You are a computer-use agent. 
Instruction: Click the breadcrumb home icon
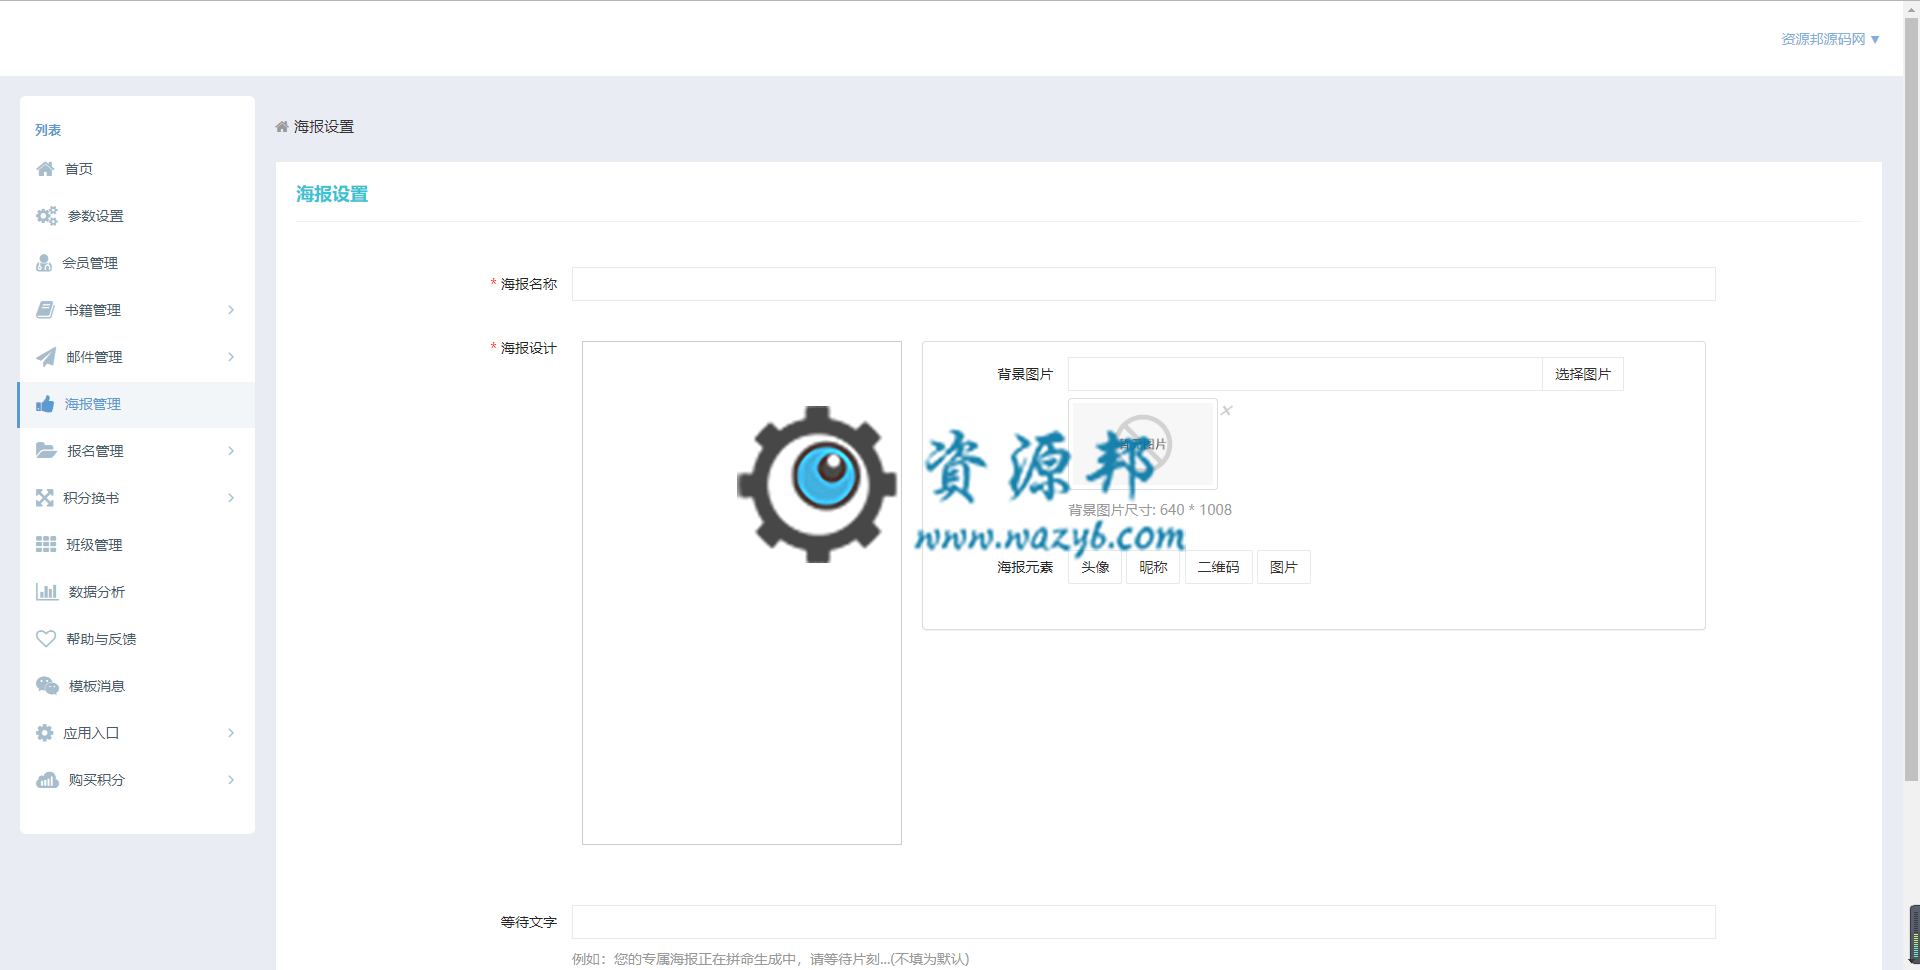tap(281, 126)
